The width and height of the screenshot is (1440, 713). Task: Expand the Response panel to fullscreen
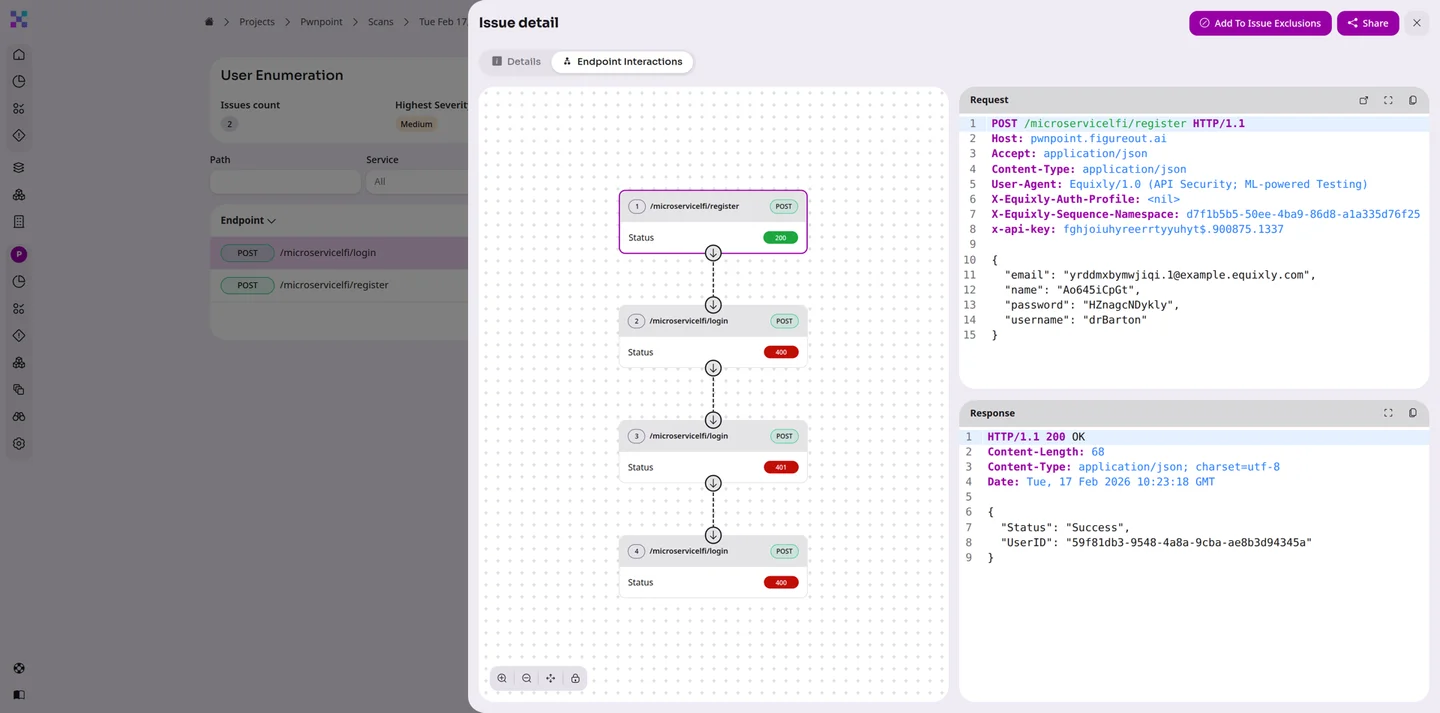(x=1388, y=413)
